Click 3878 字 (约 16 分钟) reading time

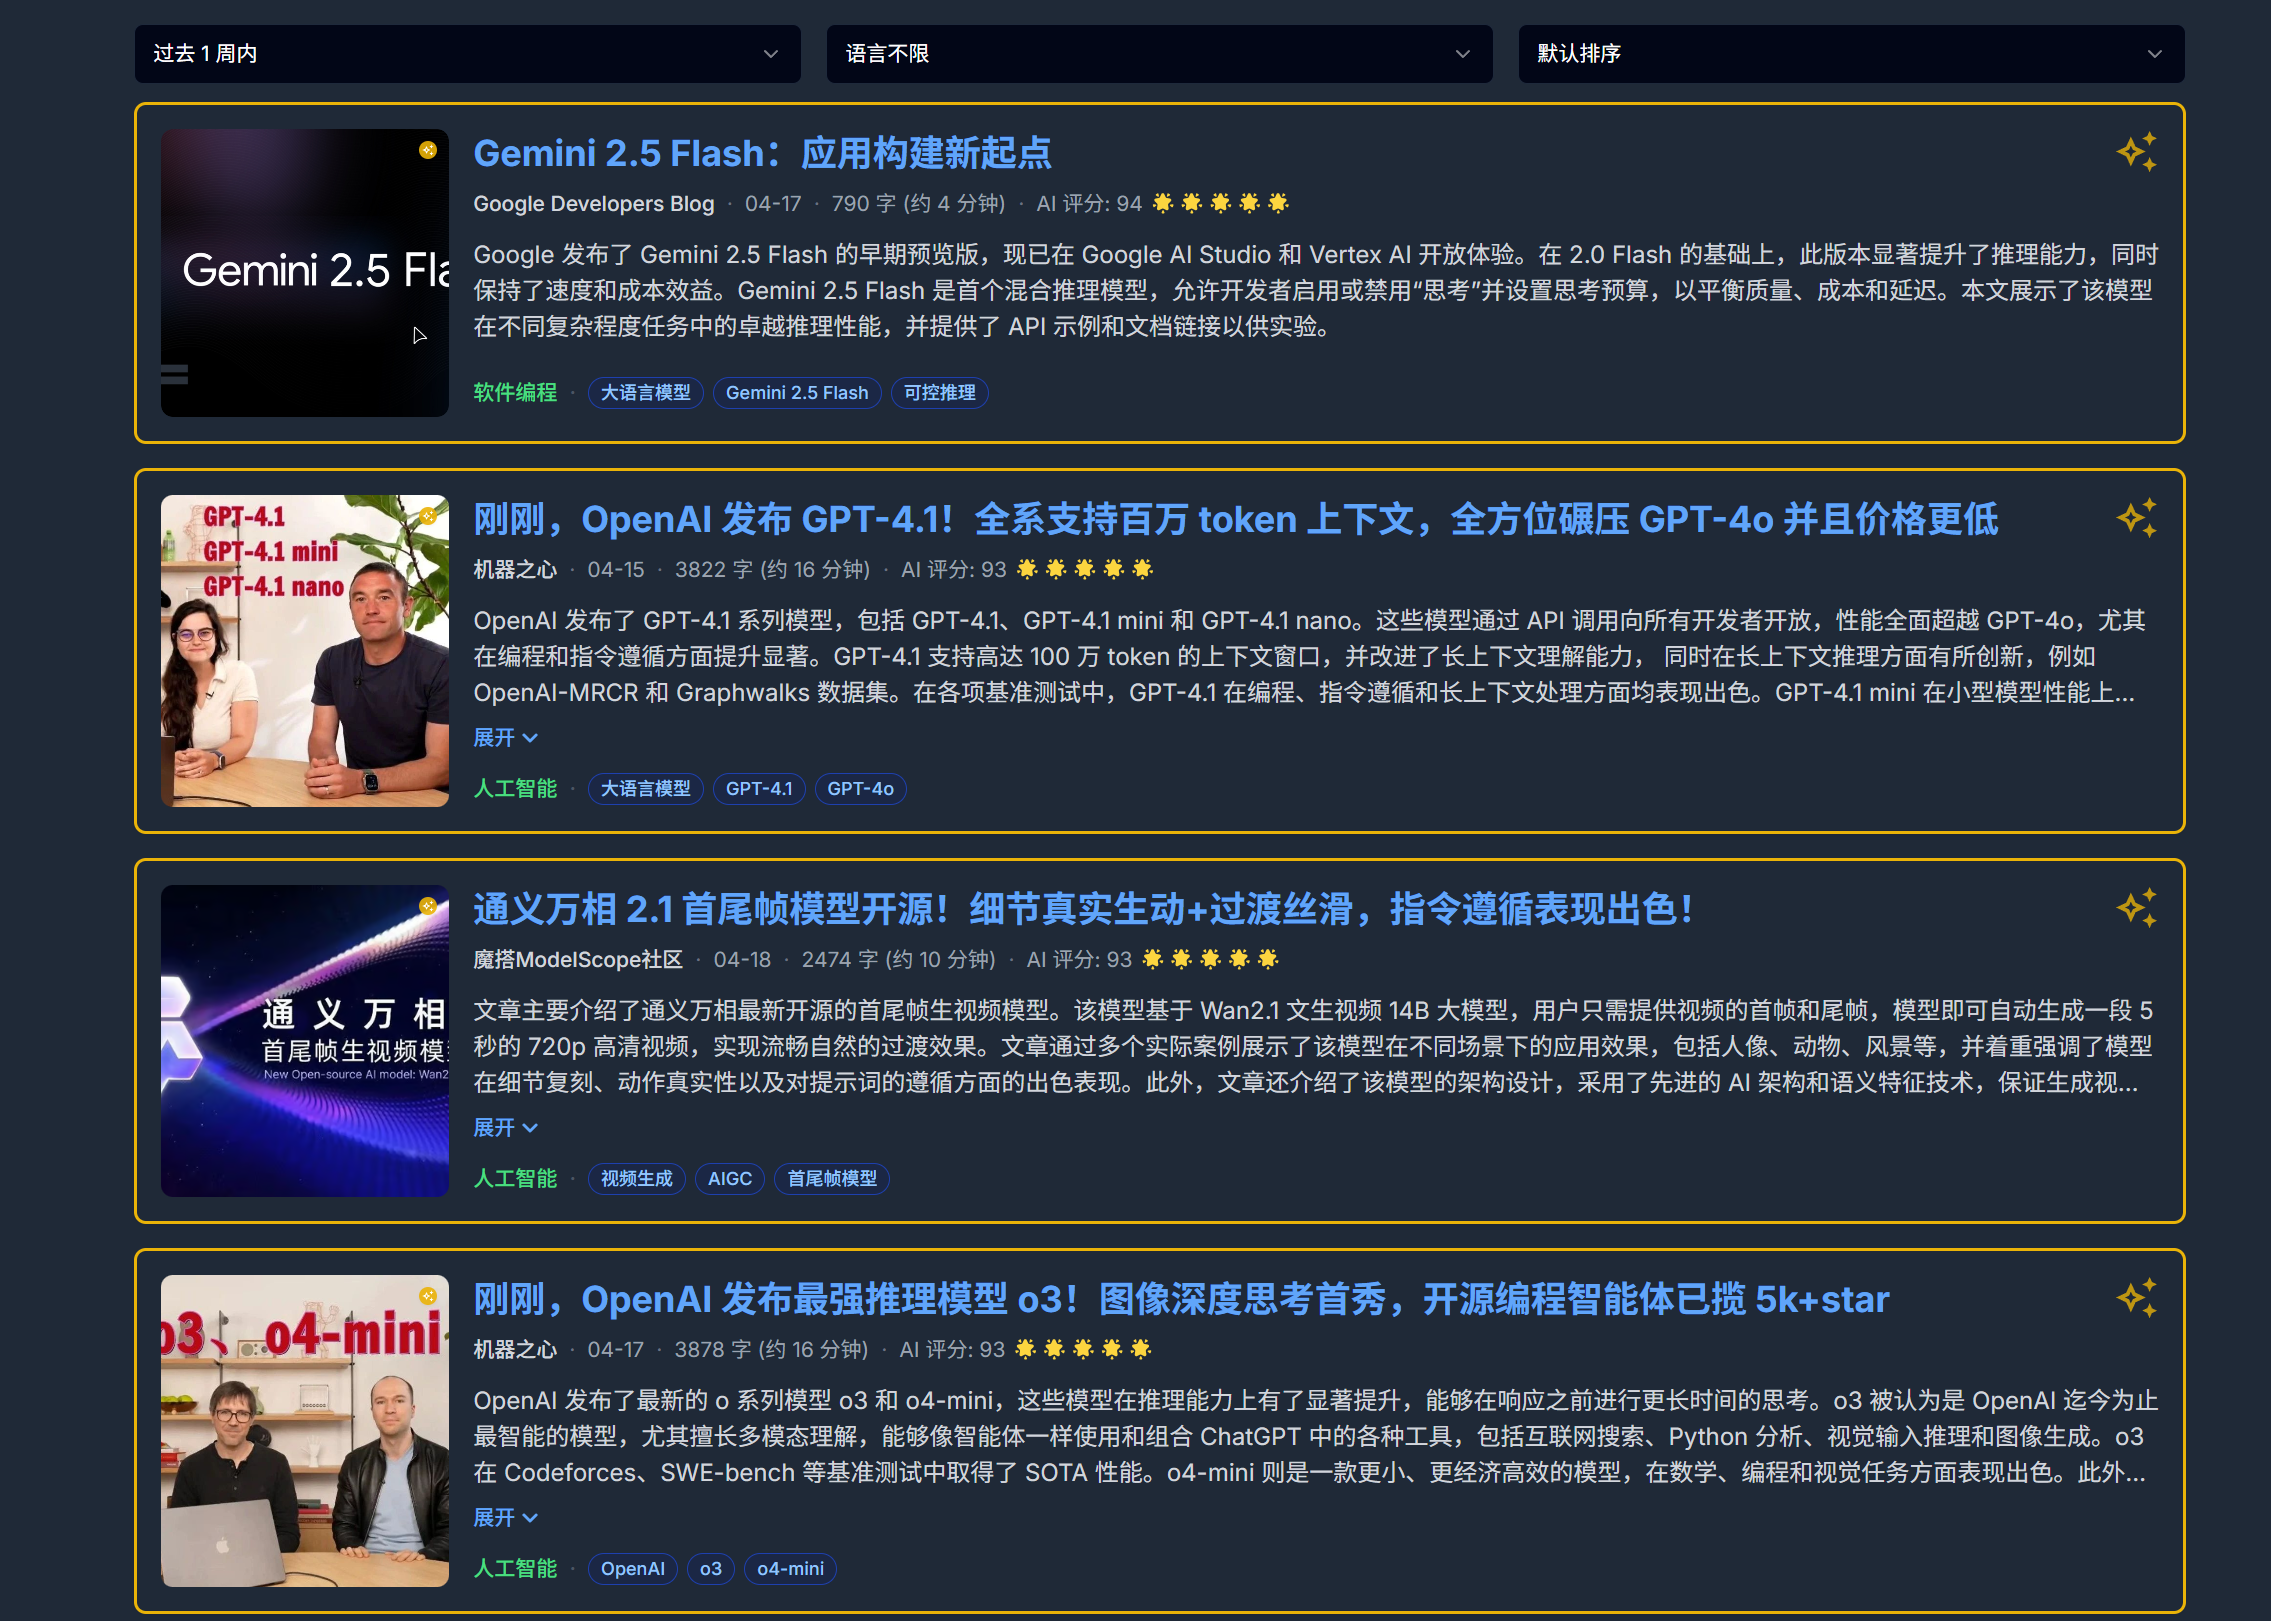point(771,1350)
